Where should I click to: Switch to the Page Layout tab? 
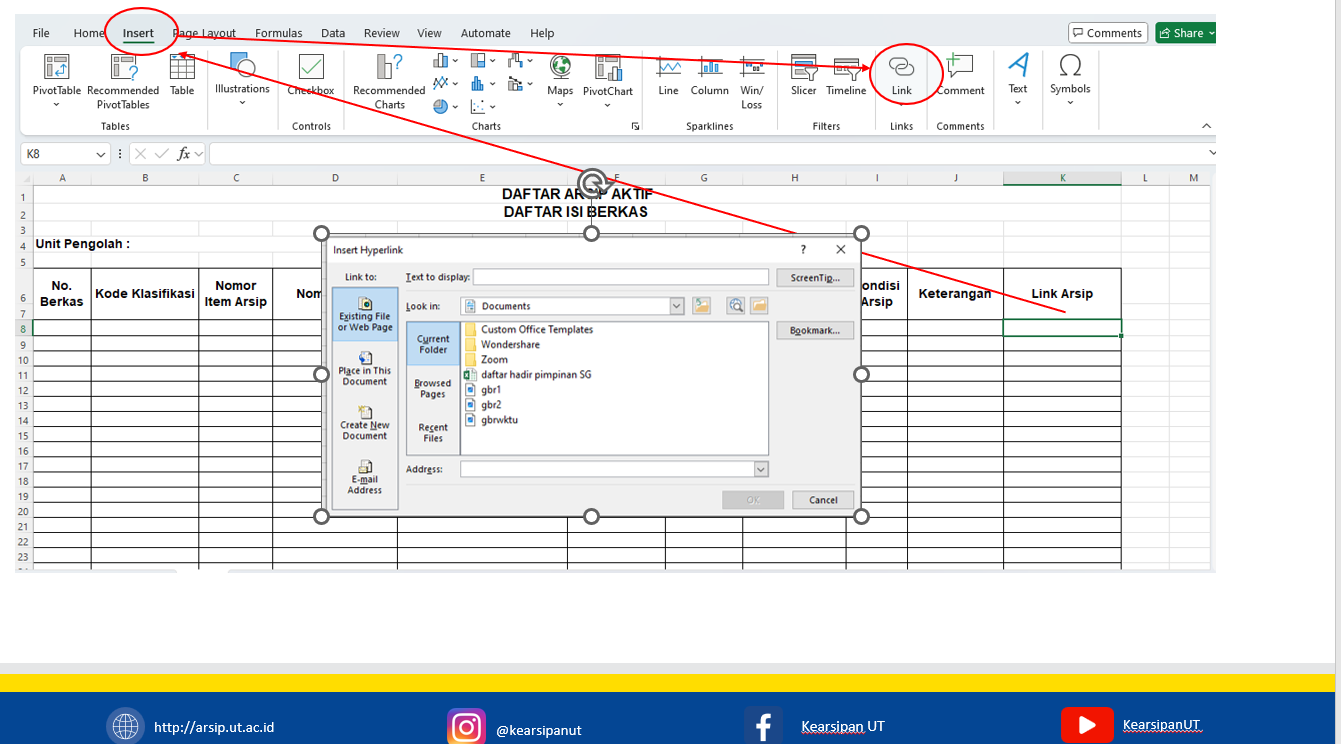[x=204, y=33]
